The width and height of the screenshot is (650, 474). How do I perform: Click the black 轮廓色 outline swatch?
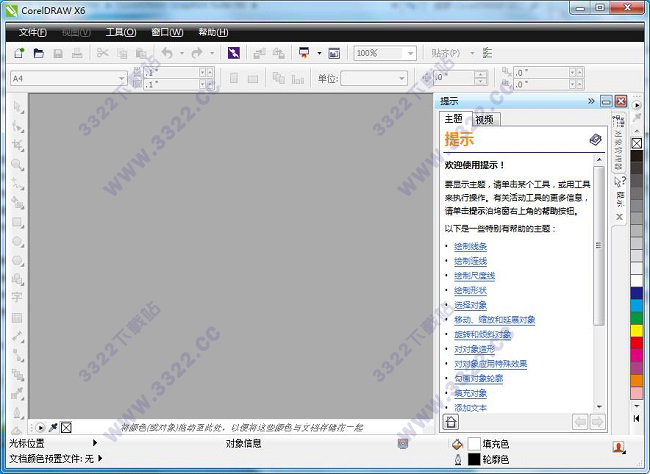tap(473, 459)
